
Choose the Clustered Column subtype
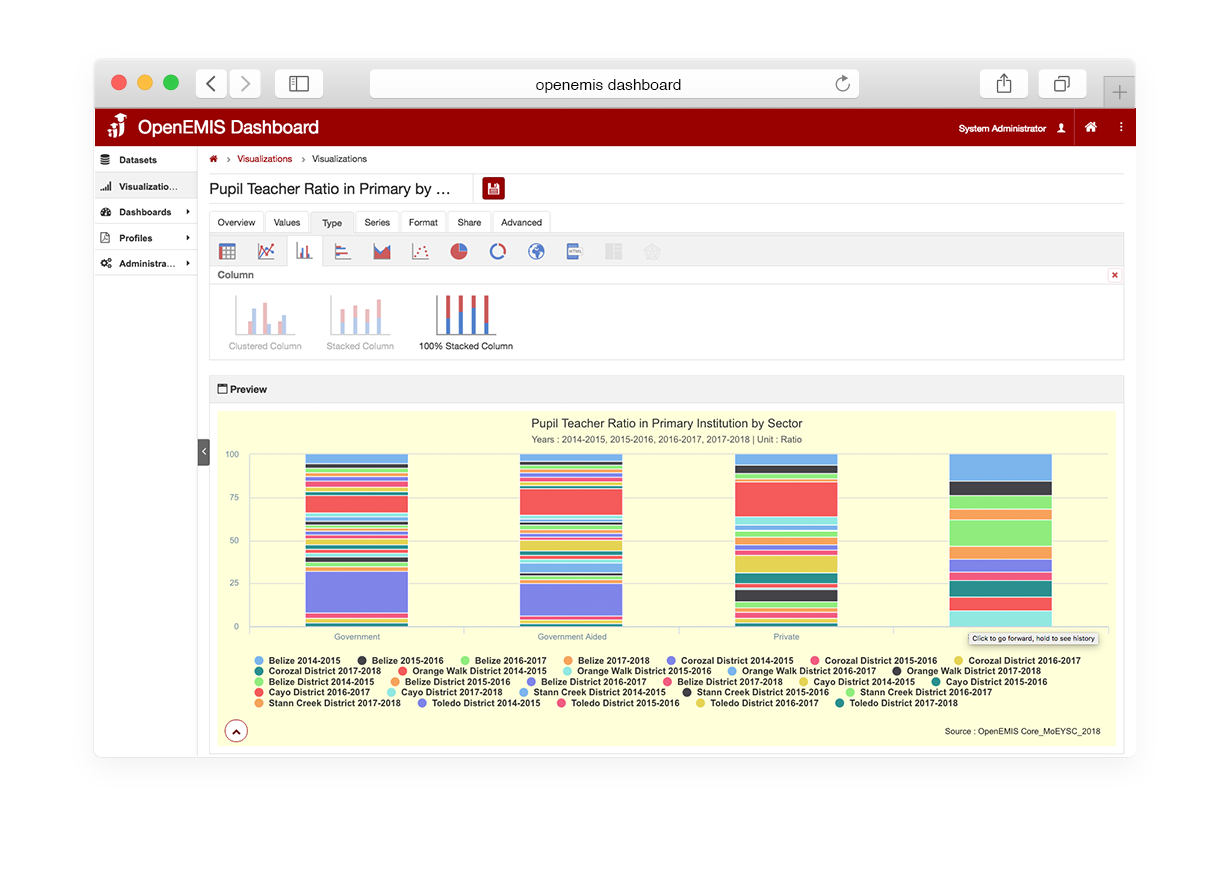[265, 322]
